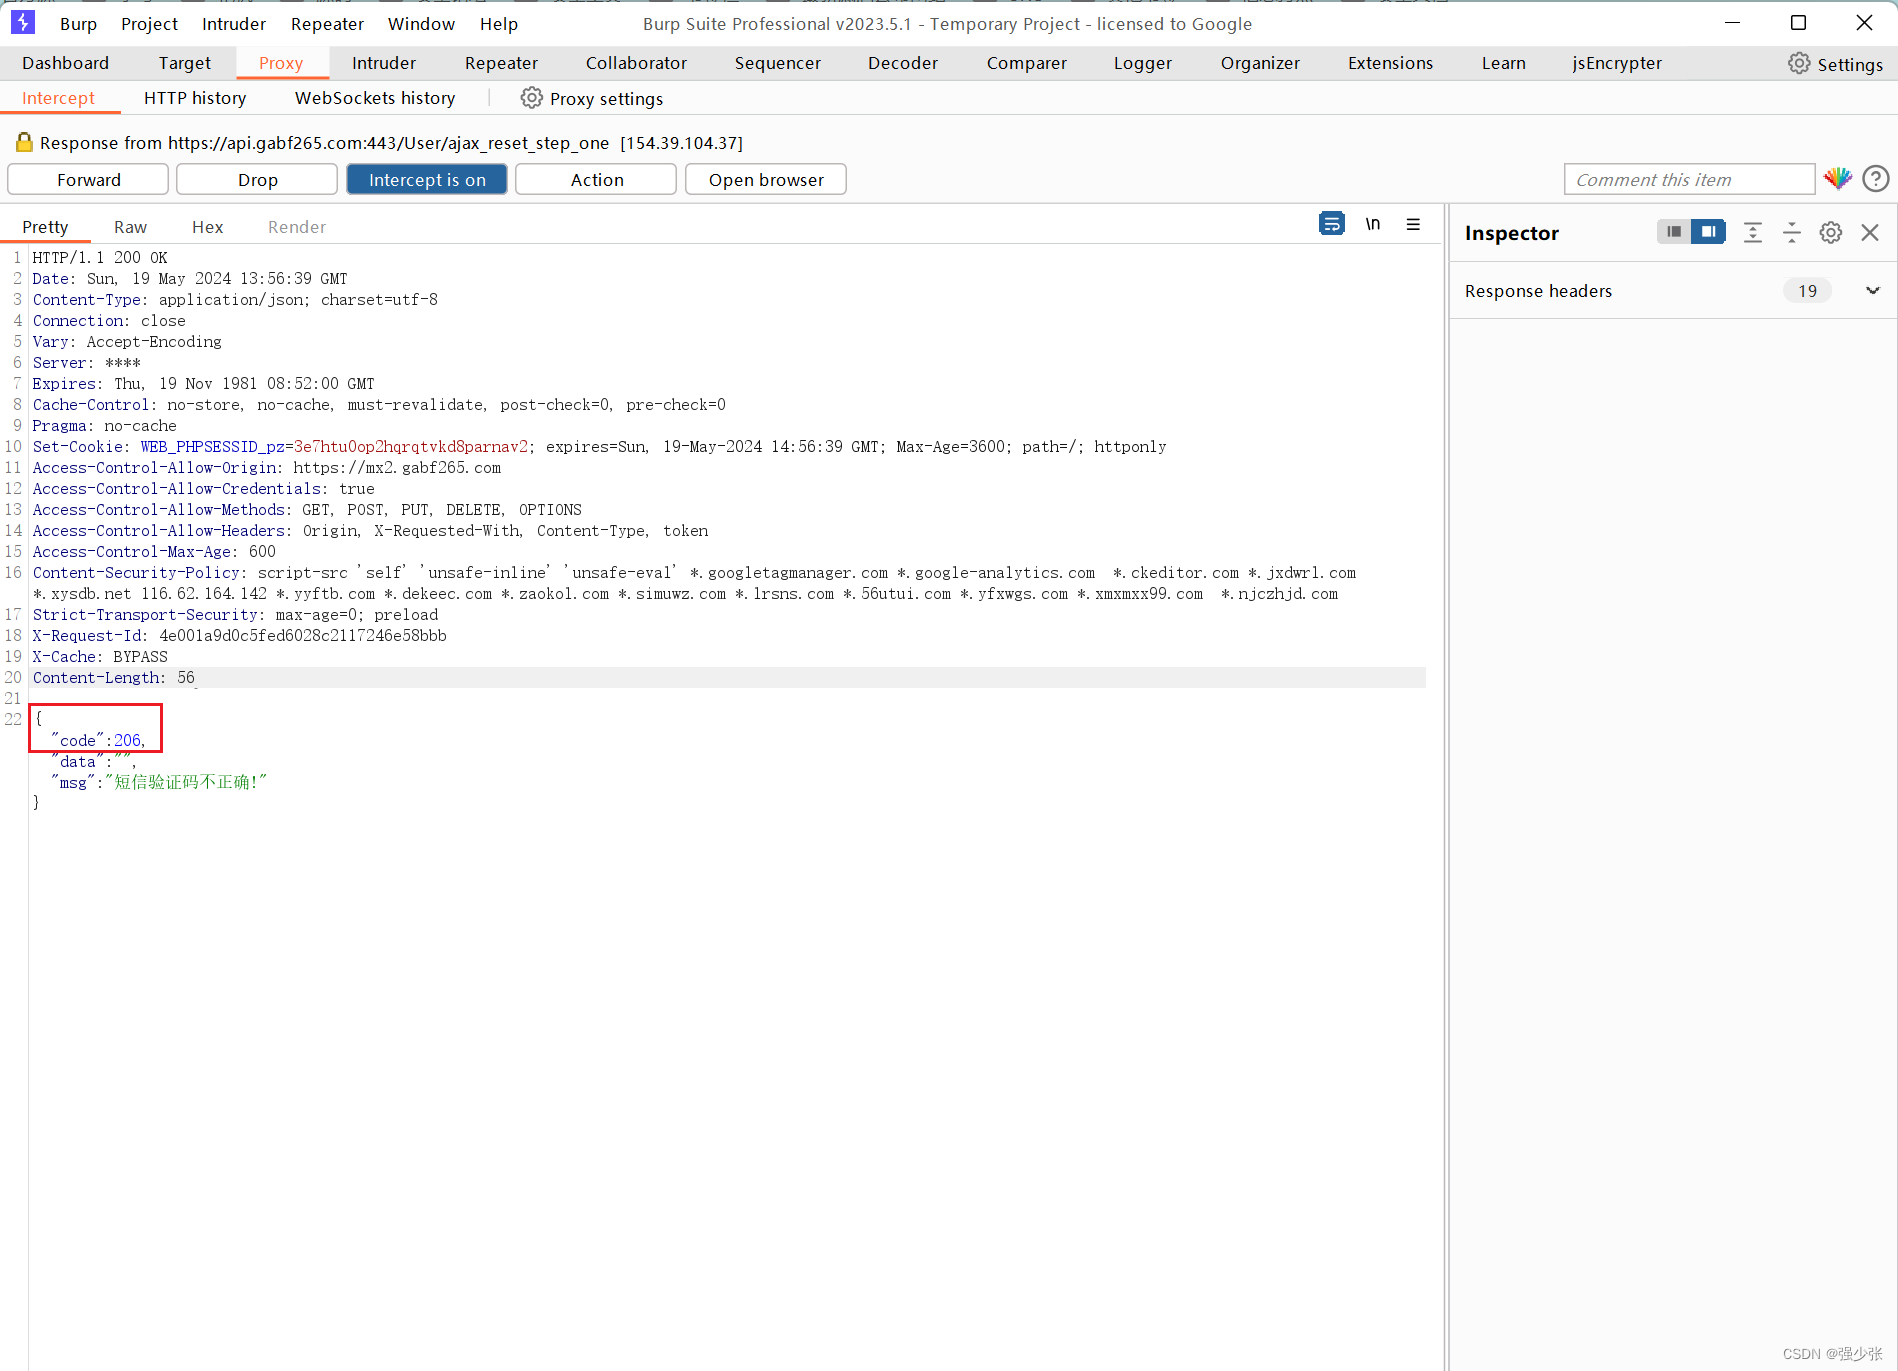Open the highlight color picker icon

click(x=1838, y=179)
